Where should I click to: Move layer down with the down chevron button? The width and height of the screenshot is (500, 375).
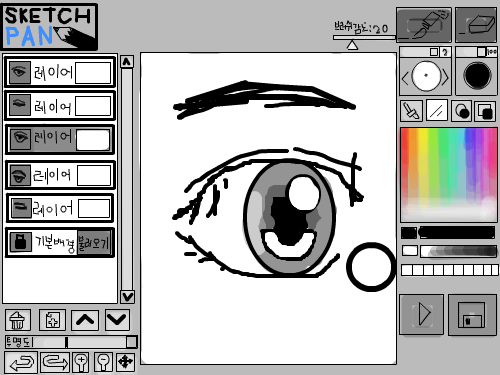(x=117, y=320)
